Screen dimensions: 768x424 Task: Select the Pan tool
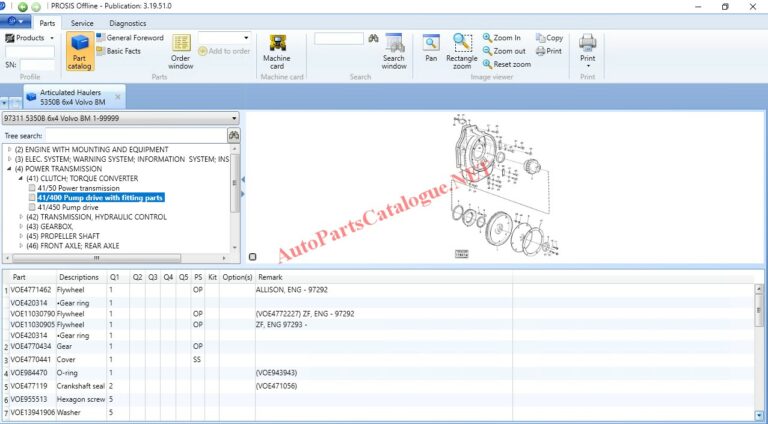[431, 48]
